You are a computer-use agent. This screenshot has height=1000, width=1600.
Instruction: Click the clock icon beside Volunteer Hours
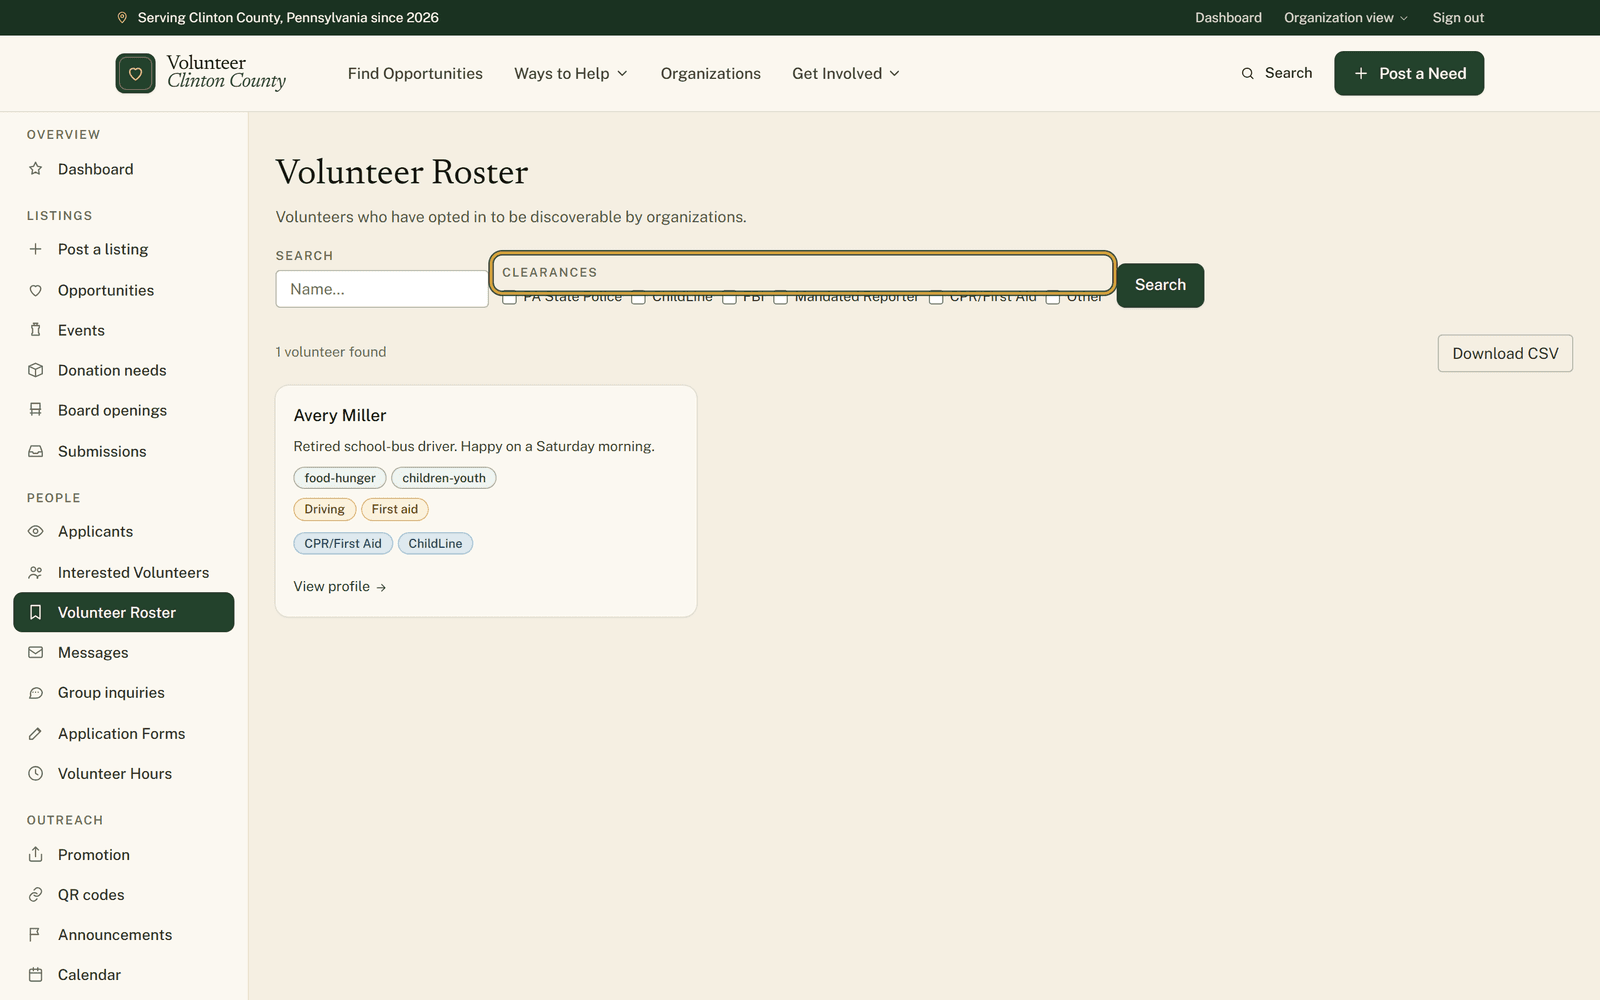[36, 773]
